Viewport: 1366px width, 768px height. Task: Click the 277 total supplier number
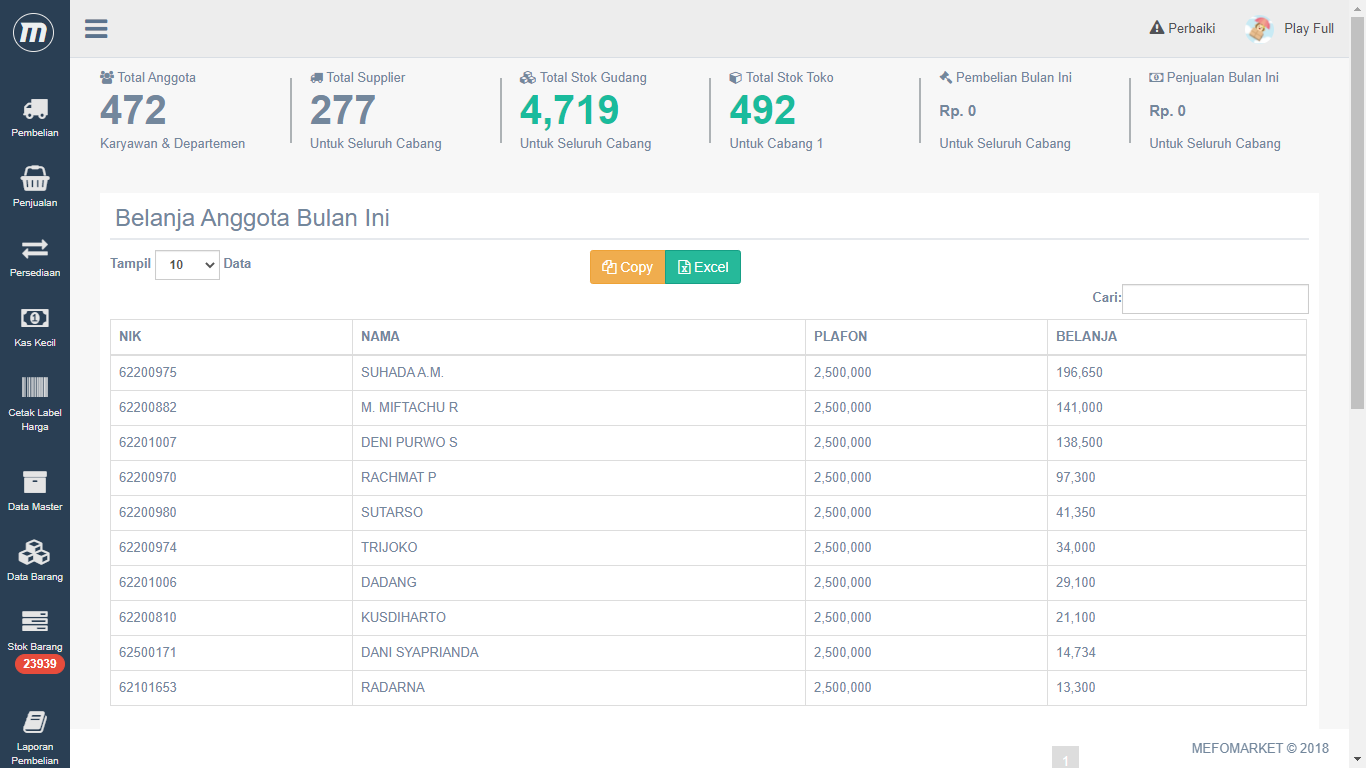coord(343,110)
